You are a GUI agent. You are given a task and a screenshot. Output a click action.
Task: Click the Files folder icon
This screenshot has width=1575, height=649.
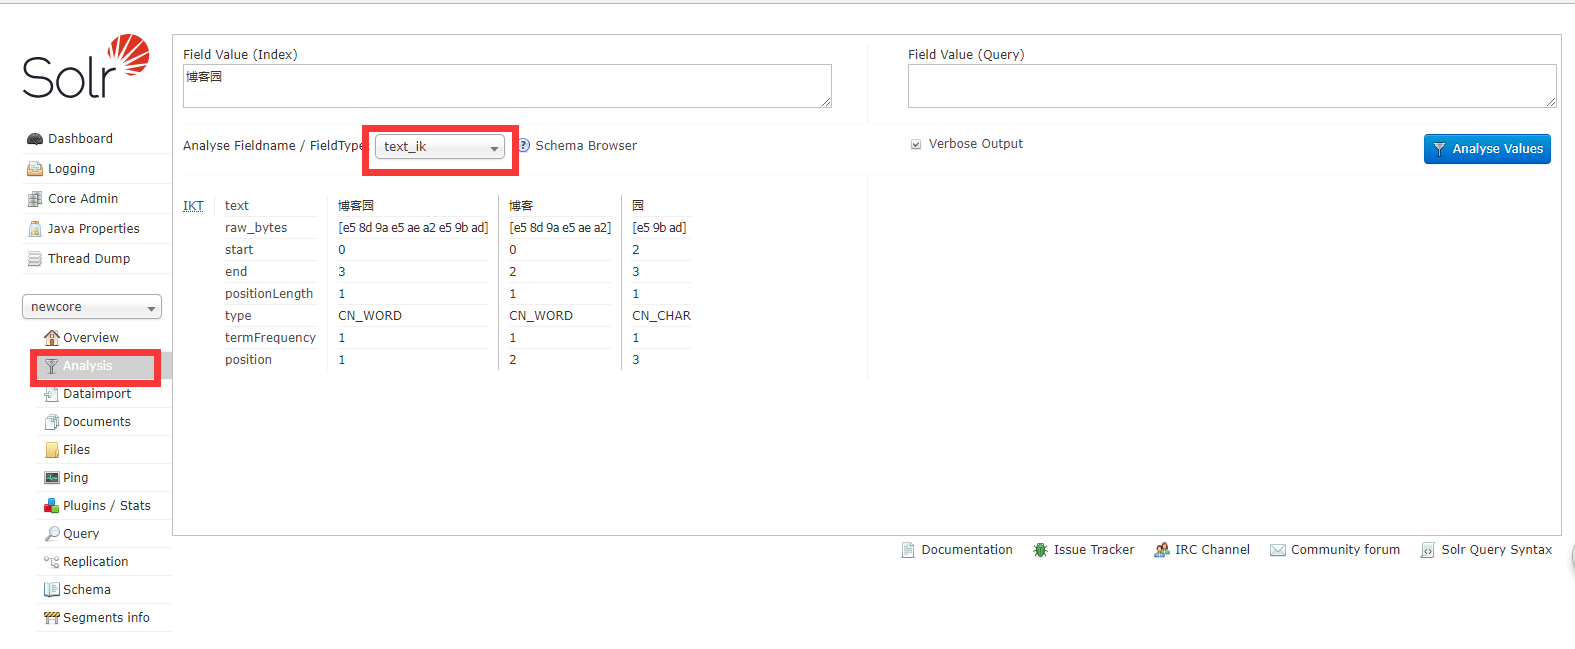click(x=52, y=450)
